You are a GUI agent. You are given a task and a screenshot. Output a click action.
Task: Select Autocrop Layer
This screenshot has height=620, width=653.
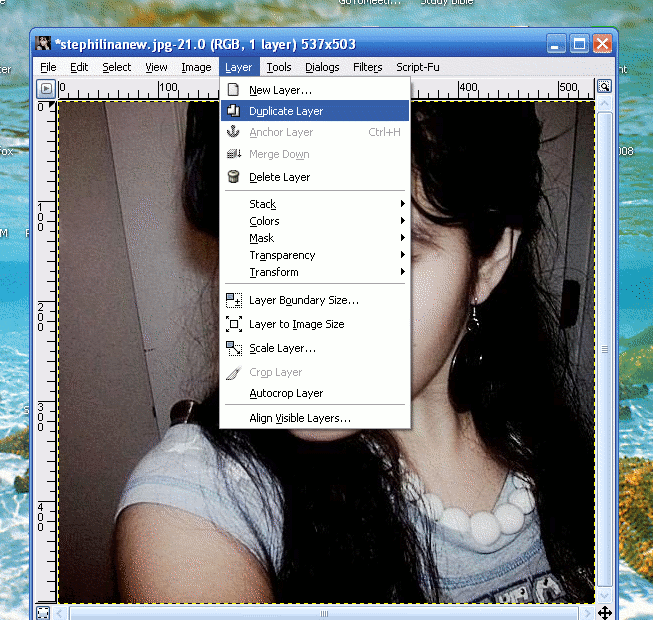(315, 393)
